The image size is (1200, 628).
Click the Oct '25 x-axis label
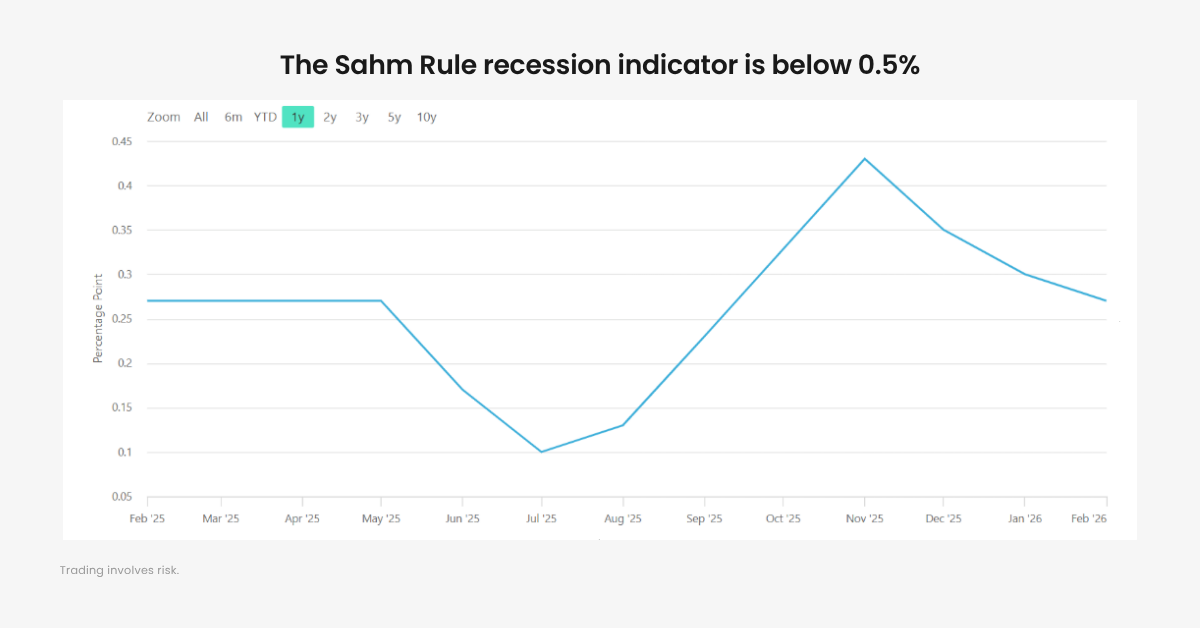pos(783,519)
